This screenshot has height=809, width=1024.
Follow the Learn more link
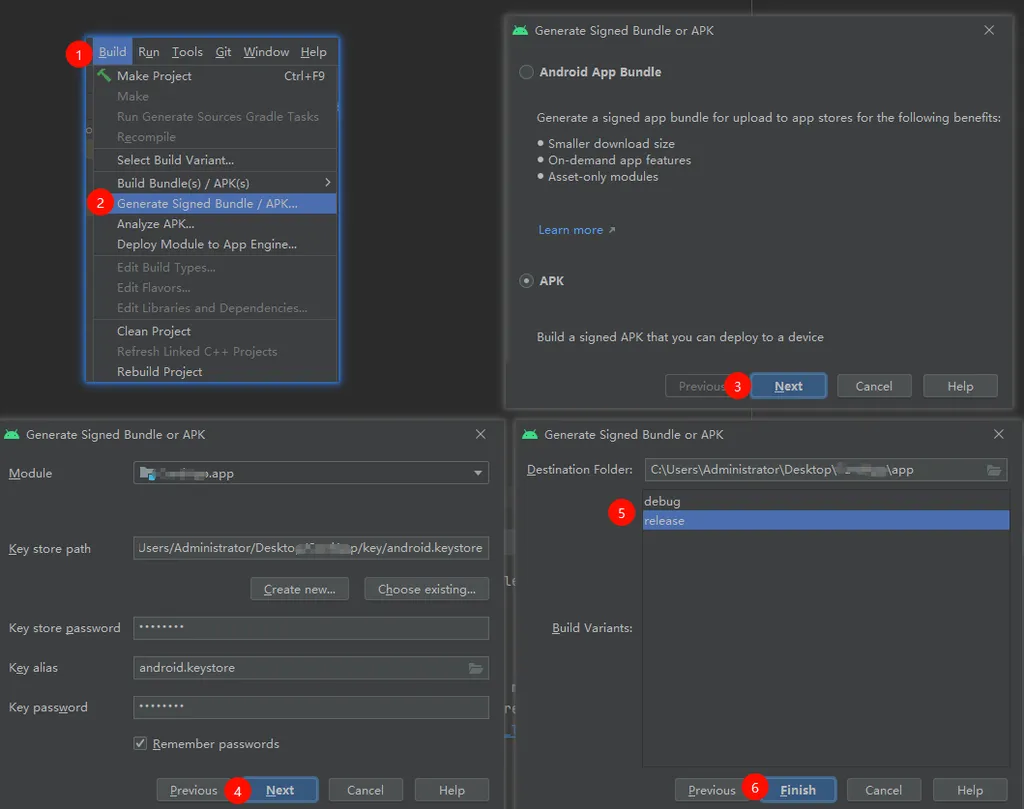click(570, 230)
